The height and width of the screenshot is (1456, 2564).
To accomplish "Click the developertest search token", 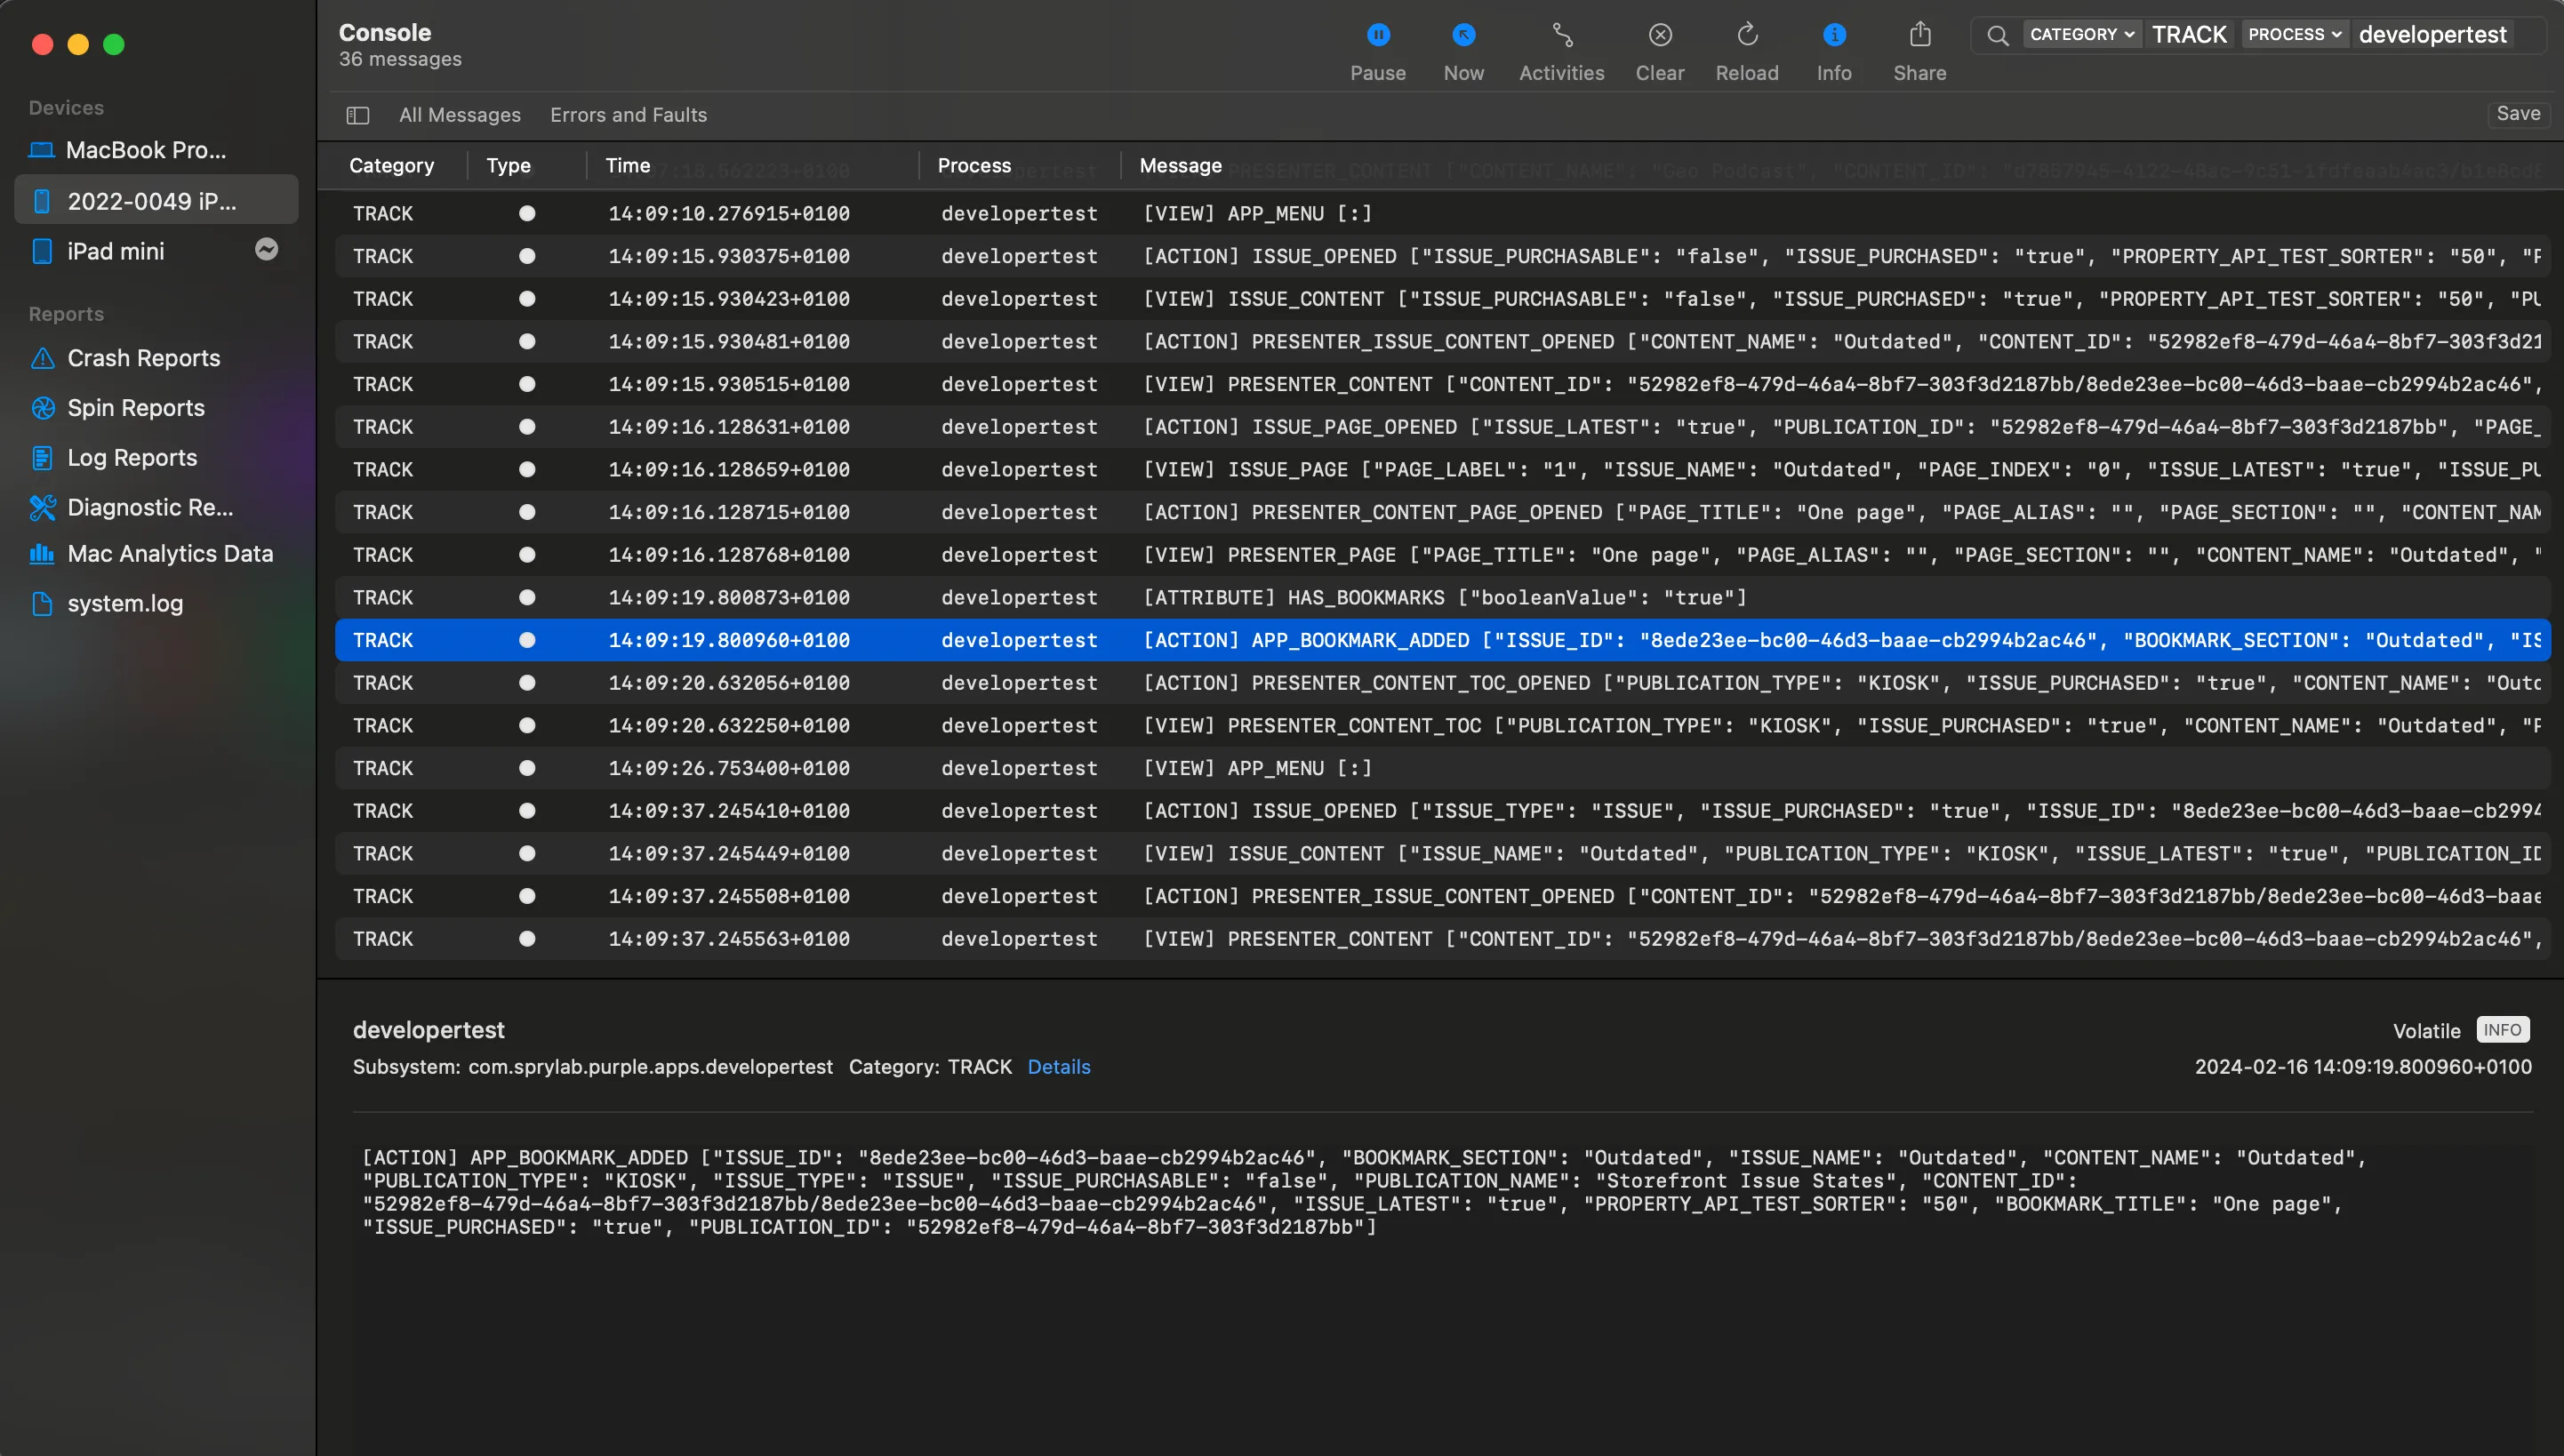I will 2432,34.
